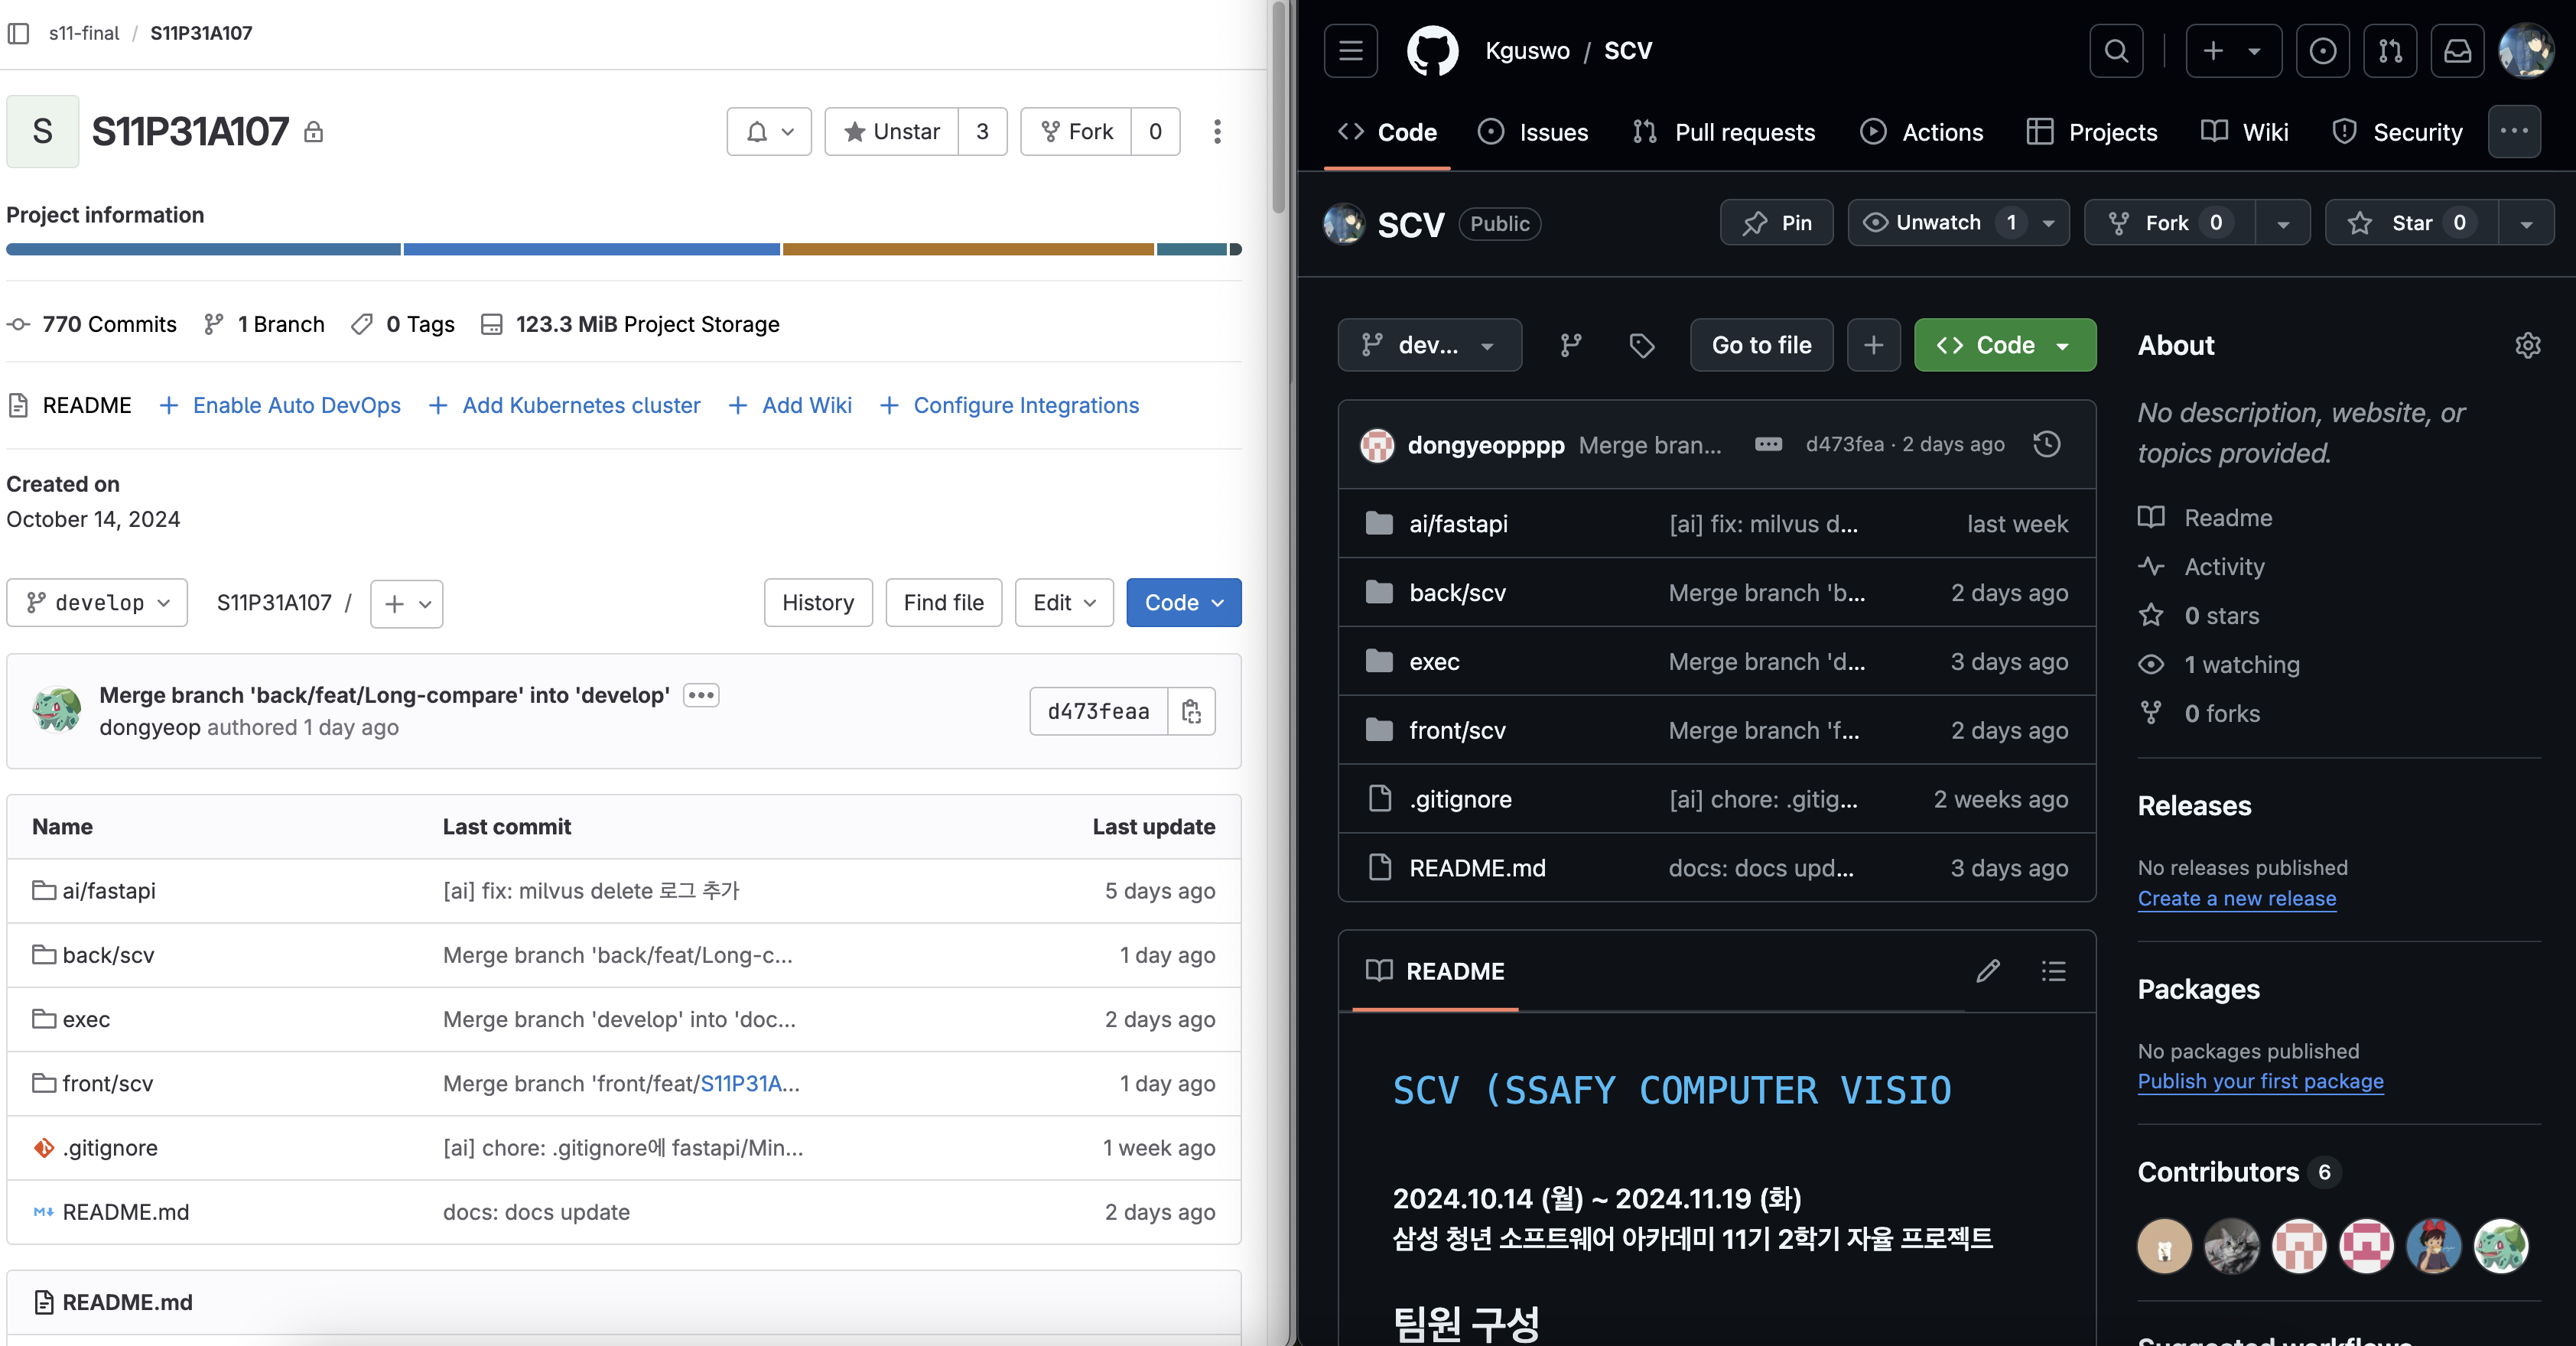
Task: Unstar the S11P31A107 project
Action: tap(891, 132)
